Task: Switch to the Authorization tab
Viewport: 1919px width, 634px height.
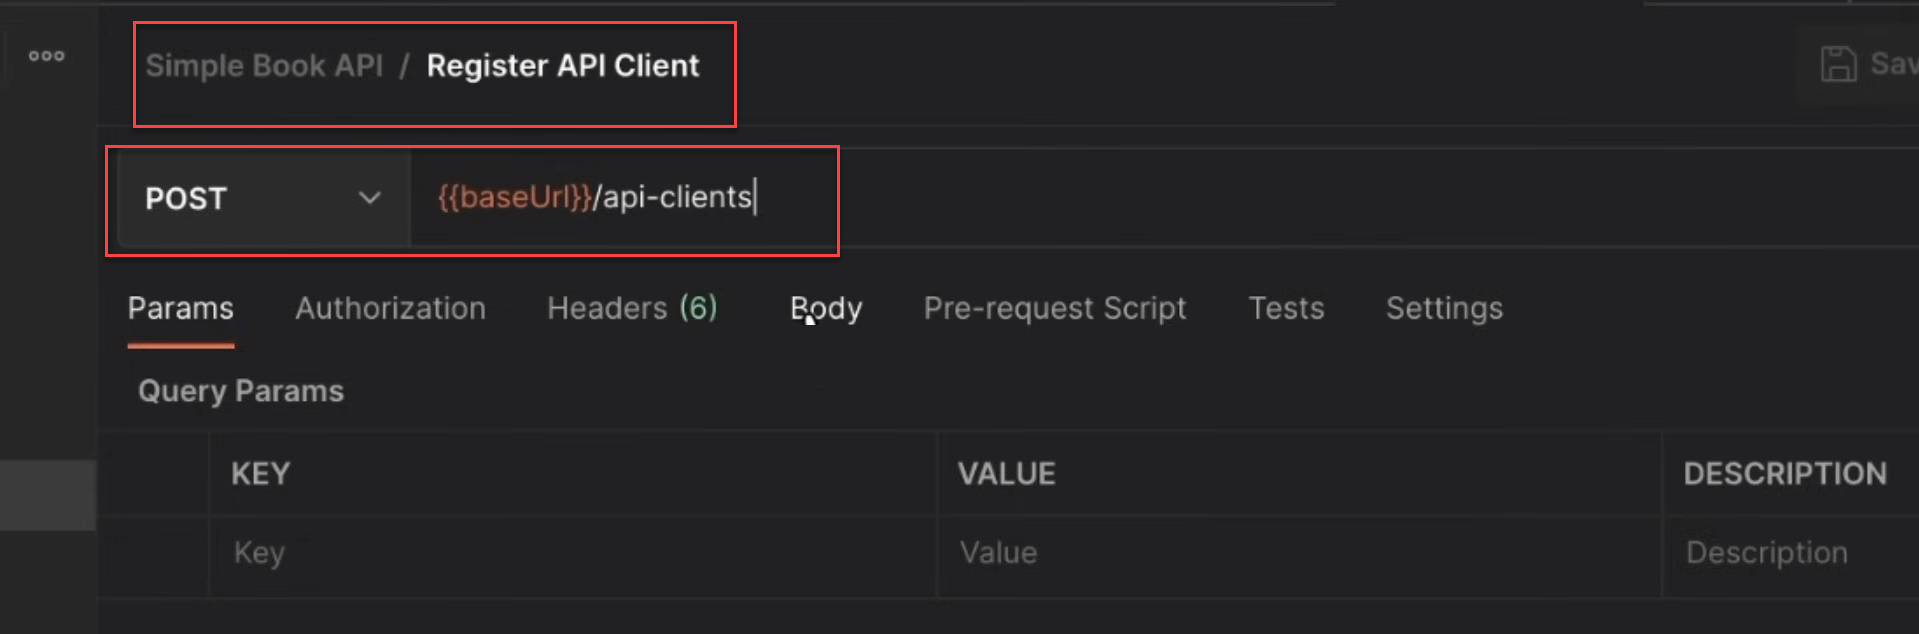Action: point(390,308)
